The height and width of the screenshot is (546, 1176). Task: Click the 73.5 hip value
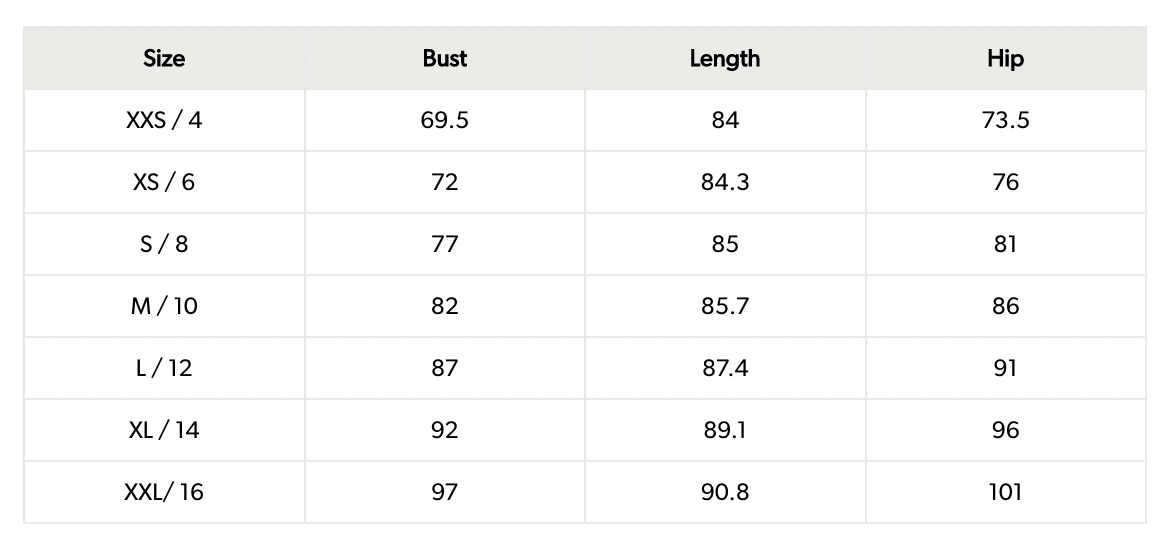tap(1005, 121)
